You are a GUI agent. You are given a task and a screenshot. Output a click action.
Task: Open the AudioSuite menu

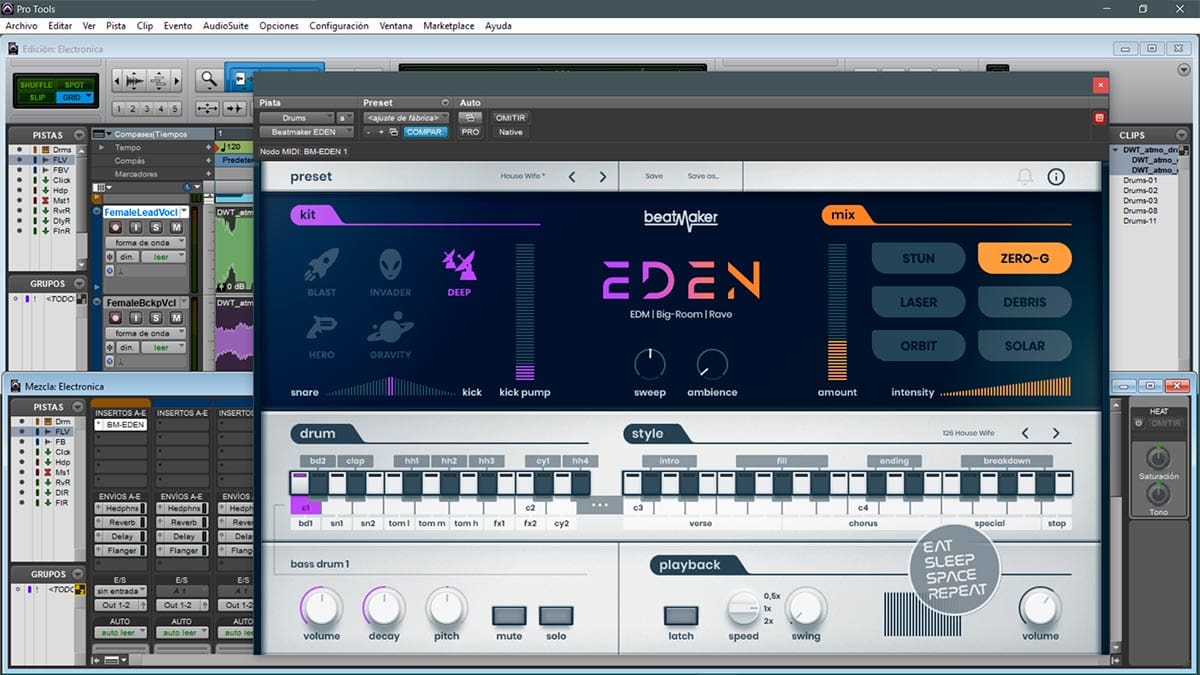(x=226, y=26)
